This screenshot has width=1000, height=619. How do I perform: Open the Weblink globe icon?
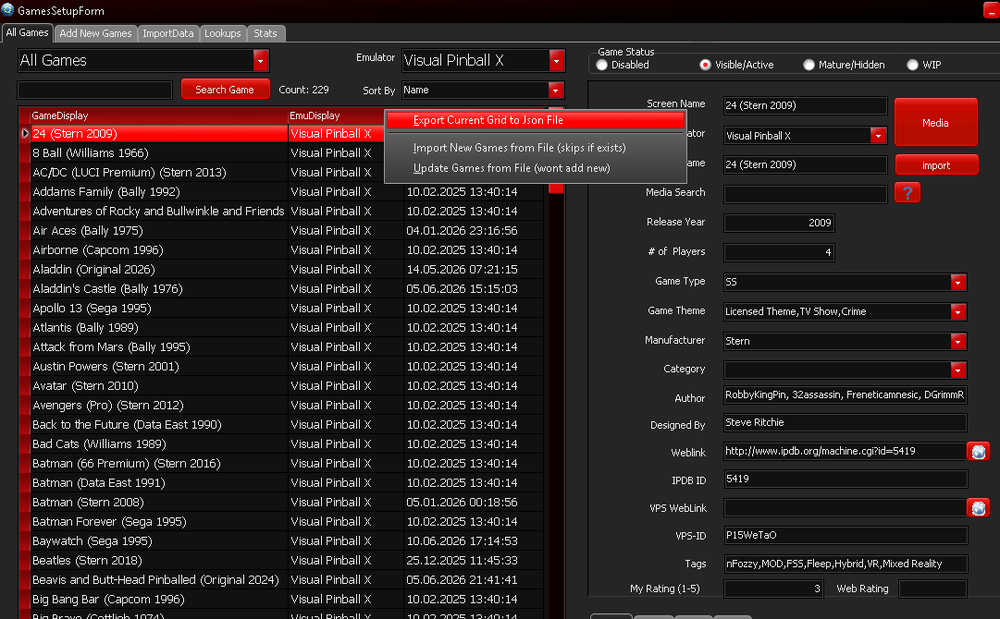pos(978,451)
